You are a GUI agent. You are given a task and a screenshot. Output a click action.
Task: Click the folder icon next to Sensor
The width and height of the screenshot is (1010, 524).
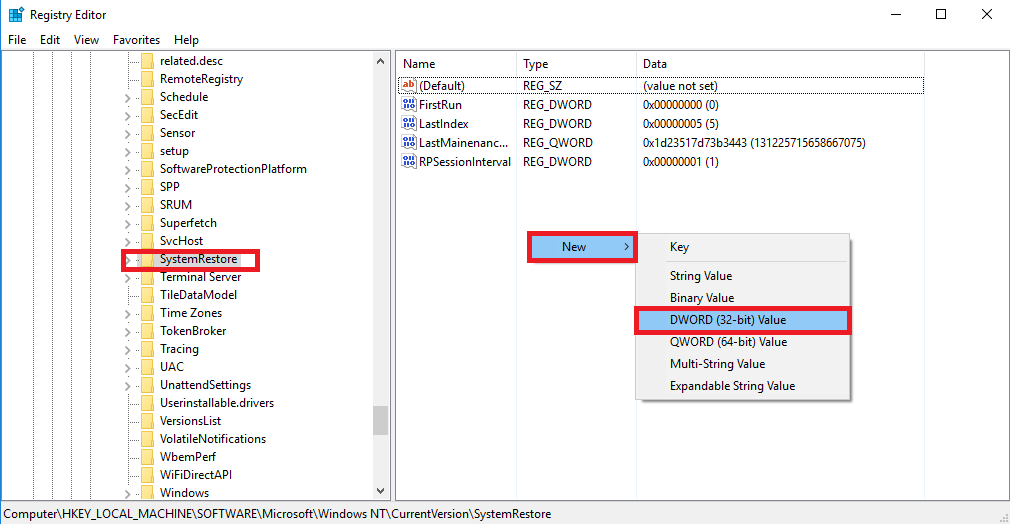(x=148, y=133)
